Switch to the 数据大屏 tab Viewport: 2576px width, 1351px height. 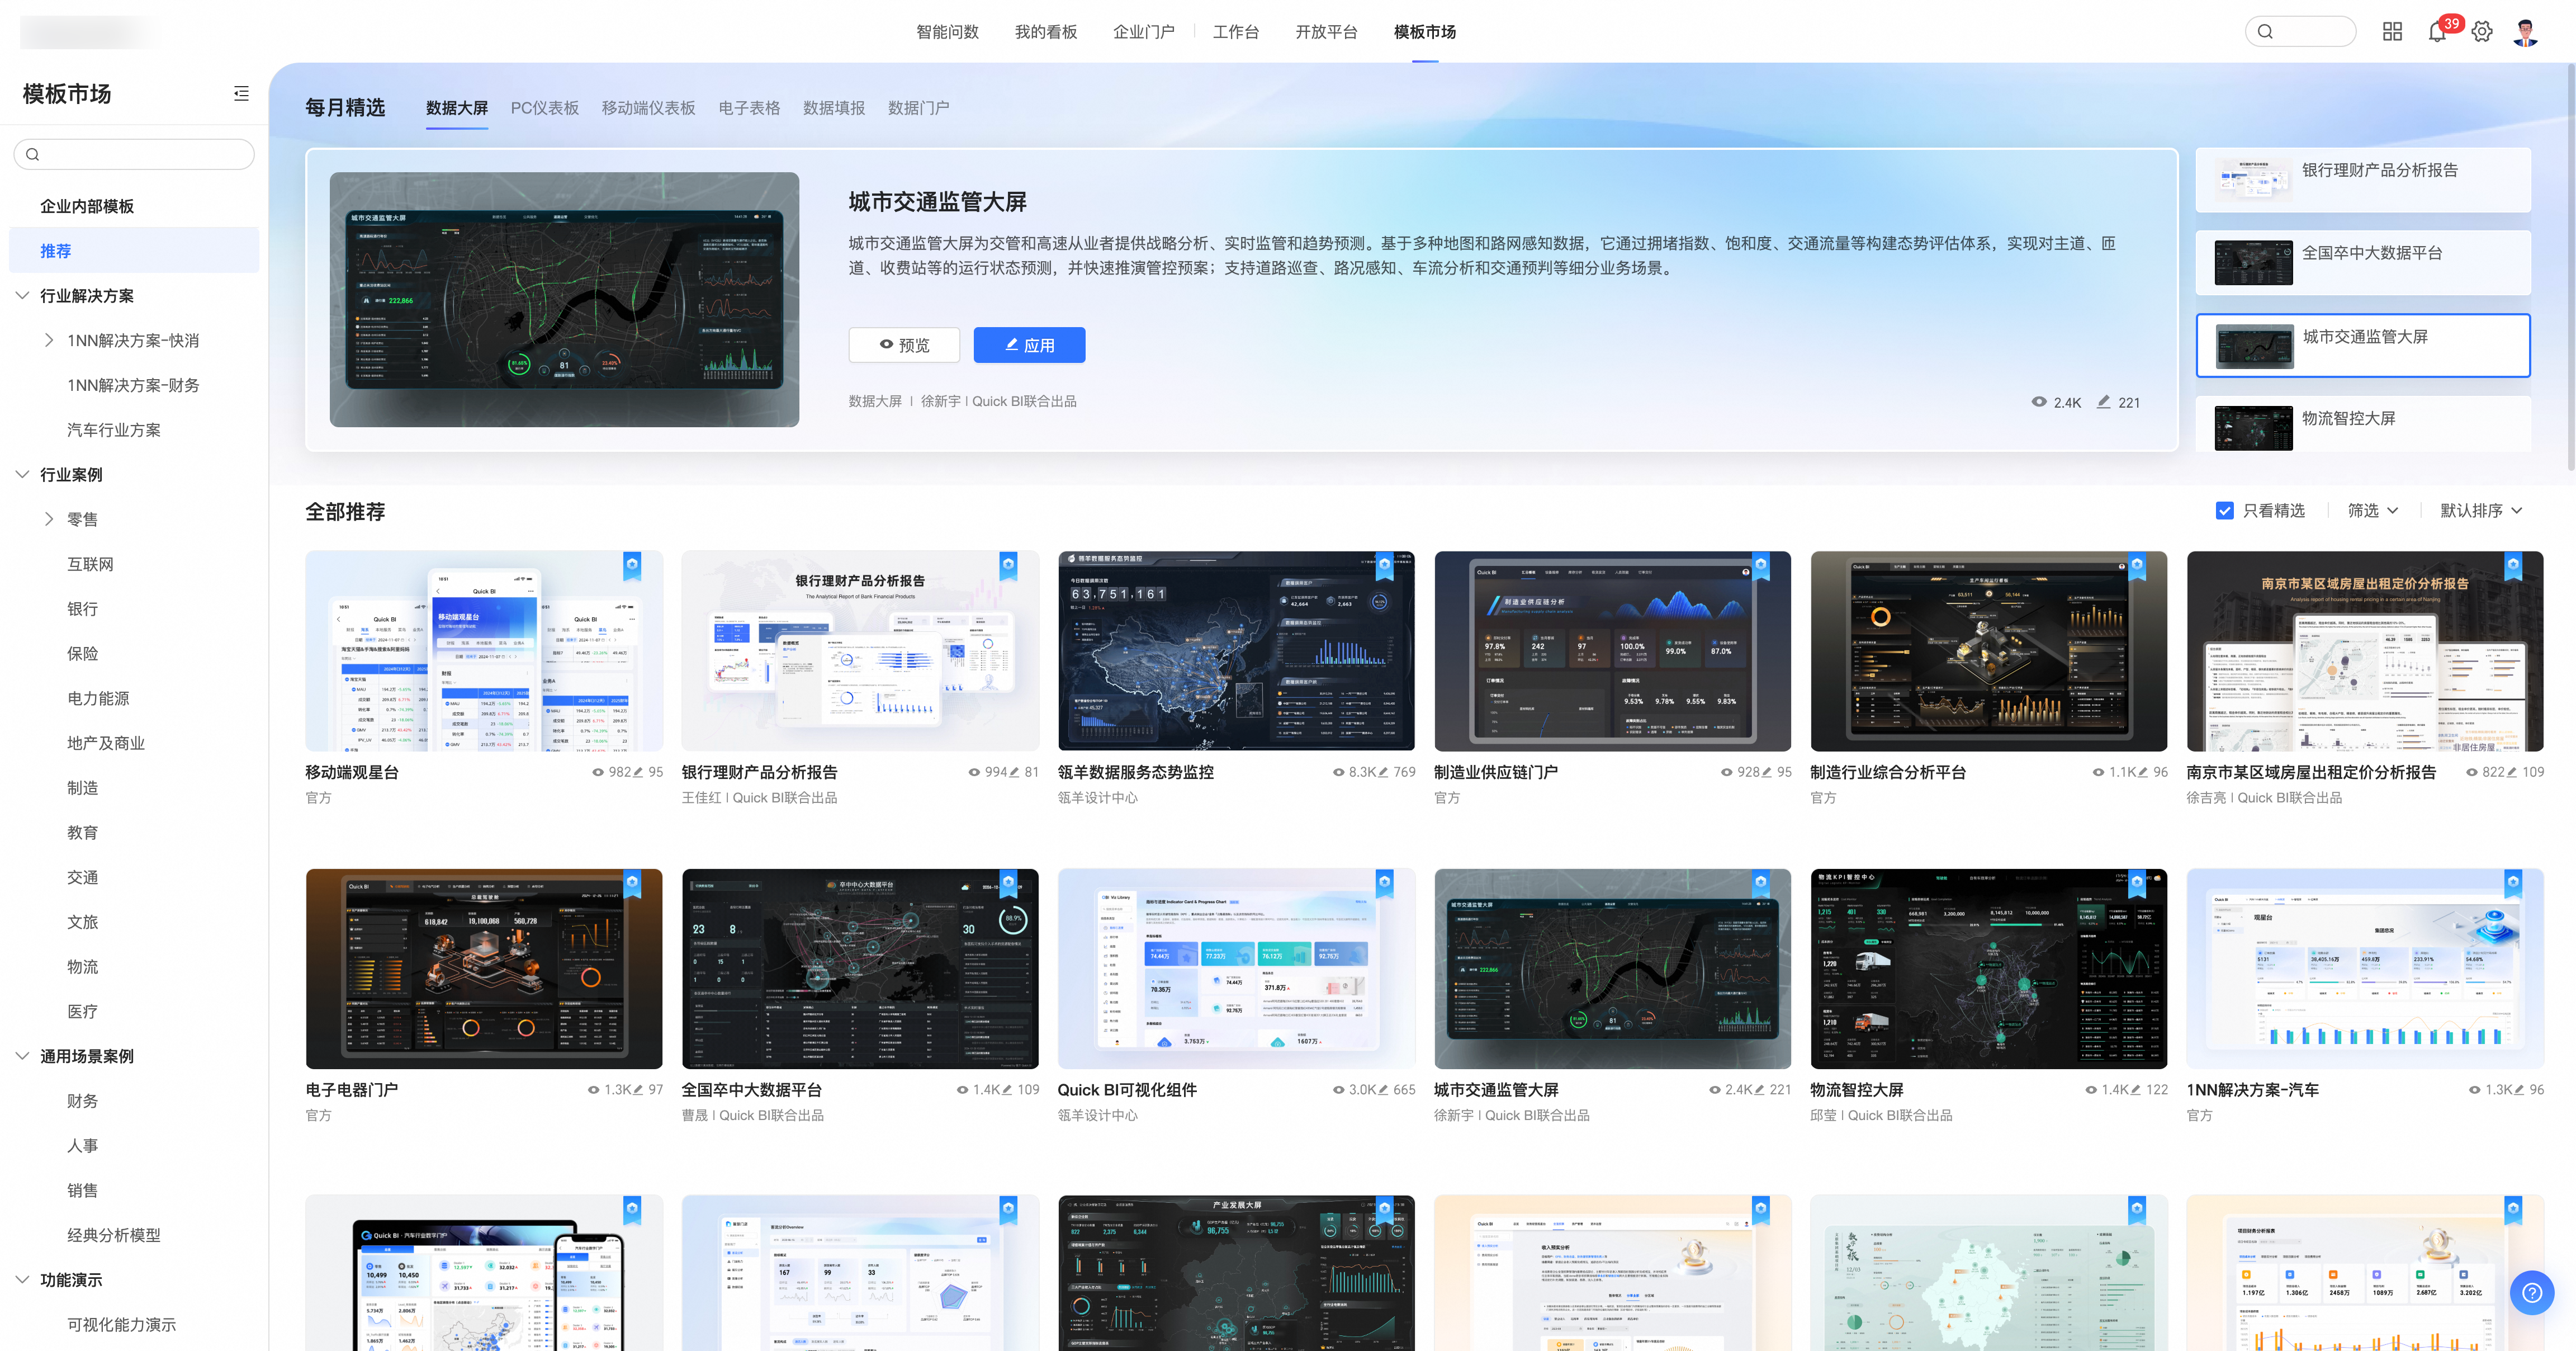[457, 108]
